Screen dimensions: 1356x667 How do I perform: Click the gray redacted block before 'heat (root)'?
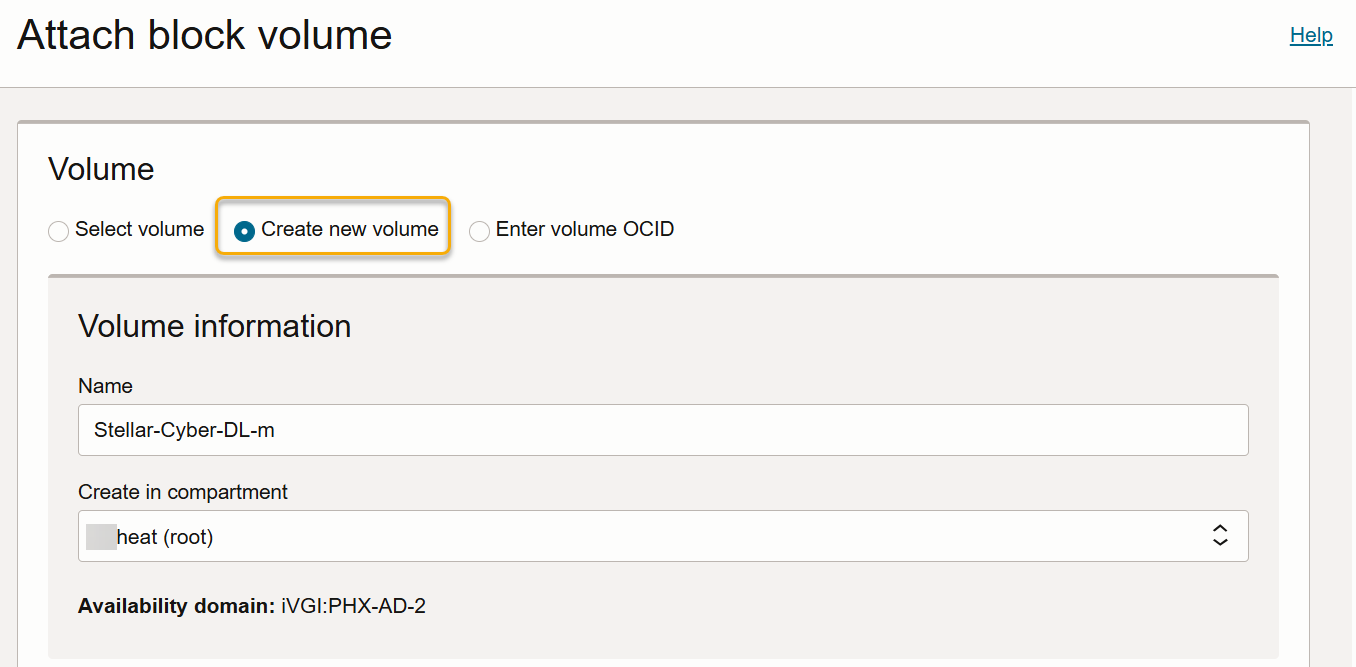coord(101,536)
